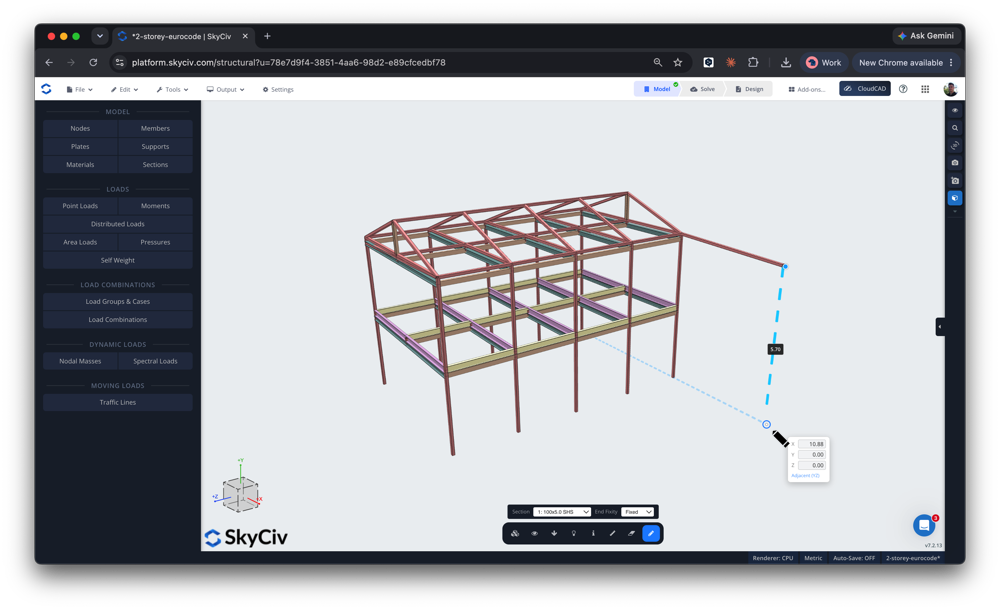
Task: Open the Plates panel
Action: coord(80,146)
